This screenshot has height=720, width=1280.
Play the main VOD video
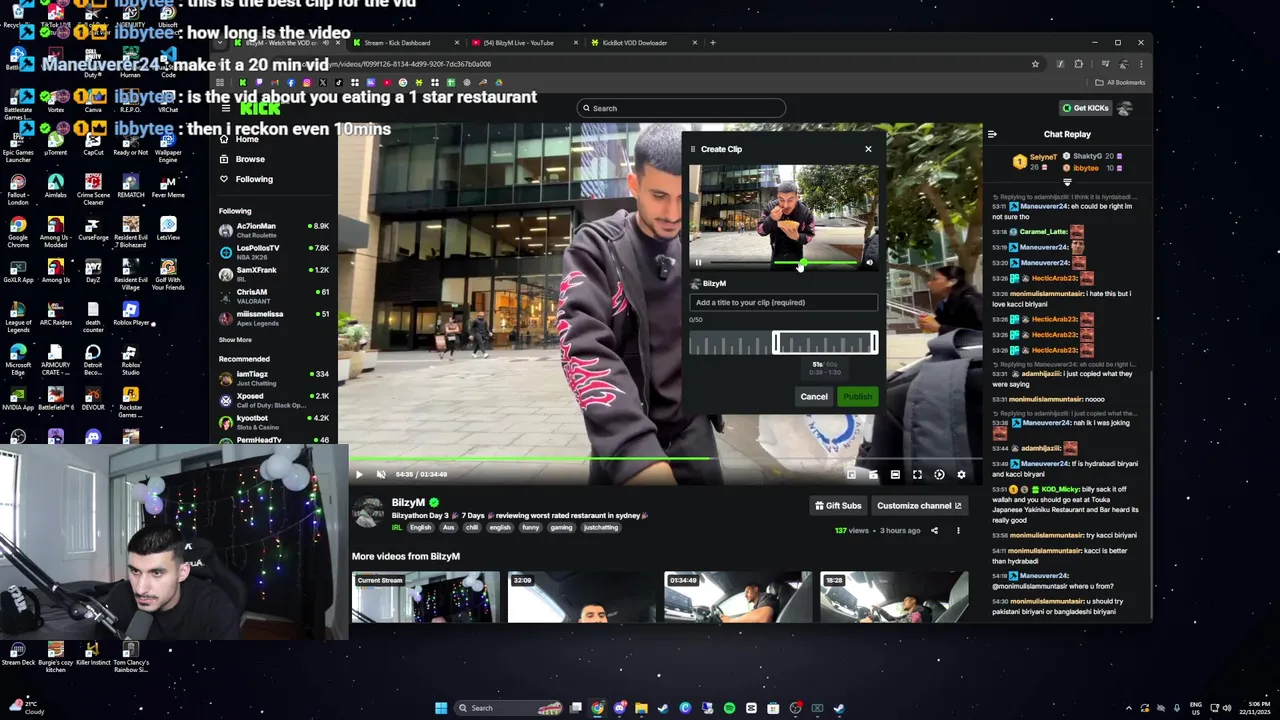tap(359, 475)
